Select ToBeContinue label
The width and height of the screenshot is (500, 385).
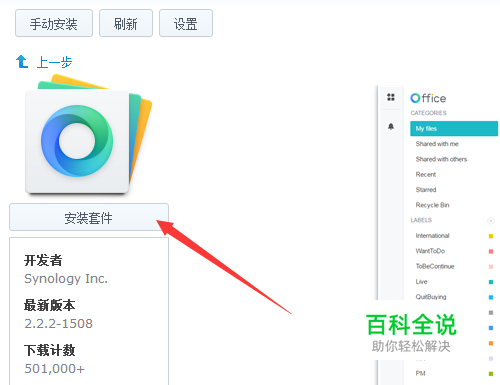(x=435, y=266)
